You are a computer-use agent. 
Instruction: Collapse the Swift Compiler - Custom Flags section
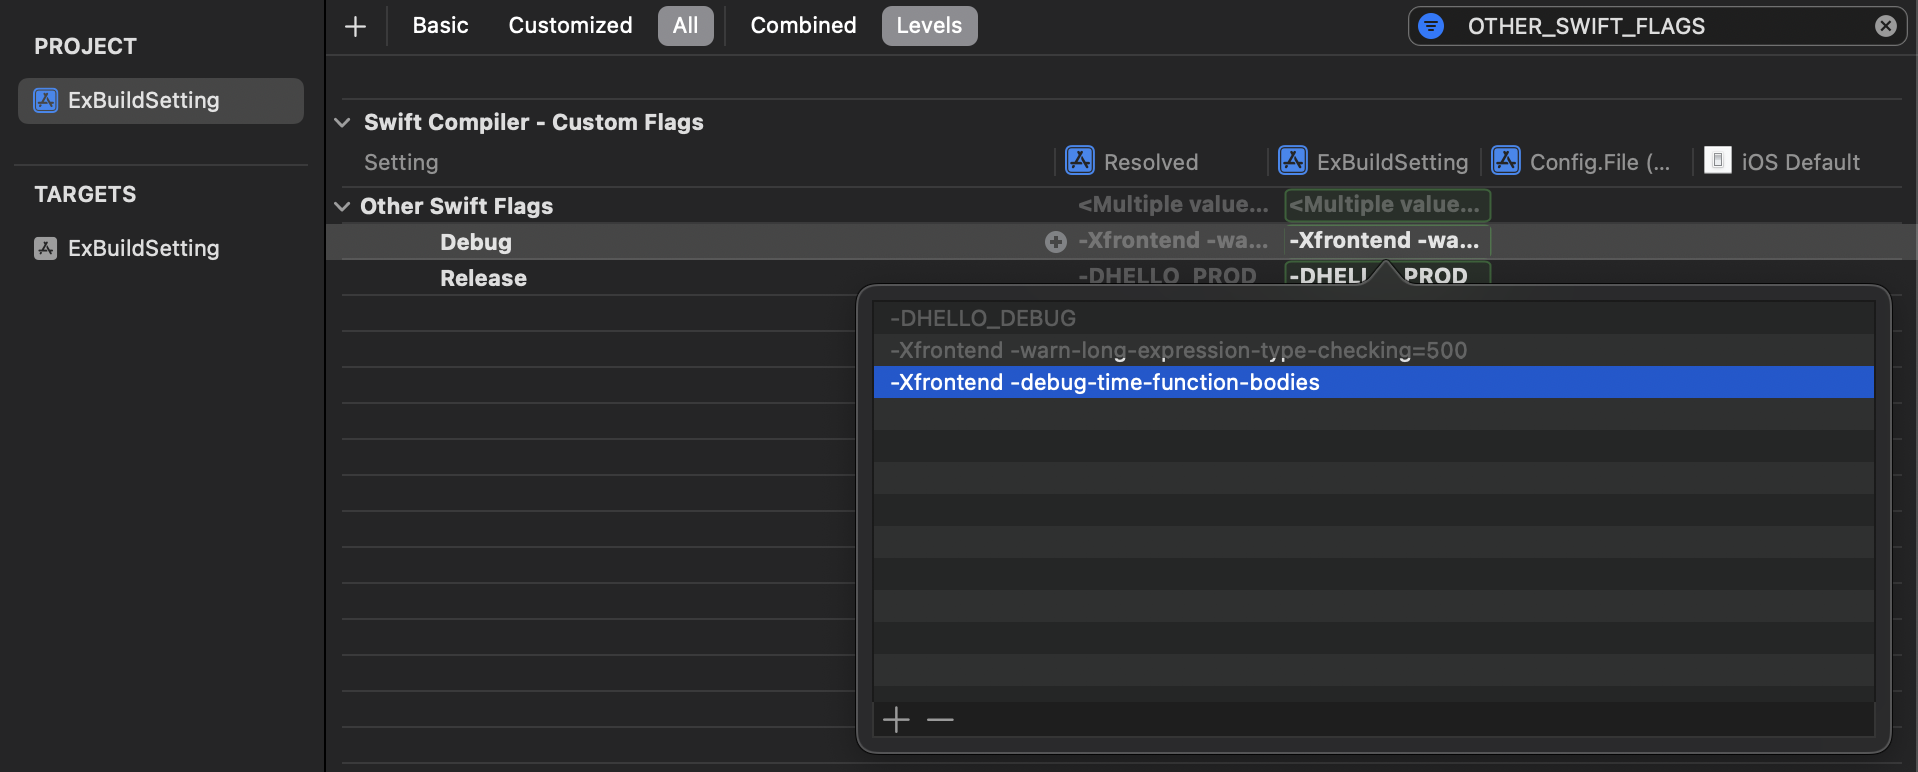pos(342,122)
